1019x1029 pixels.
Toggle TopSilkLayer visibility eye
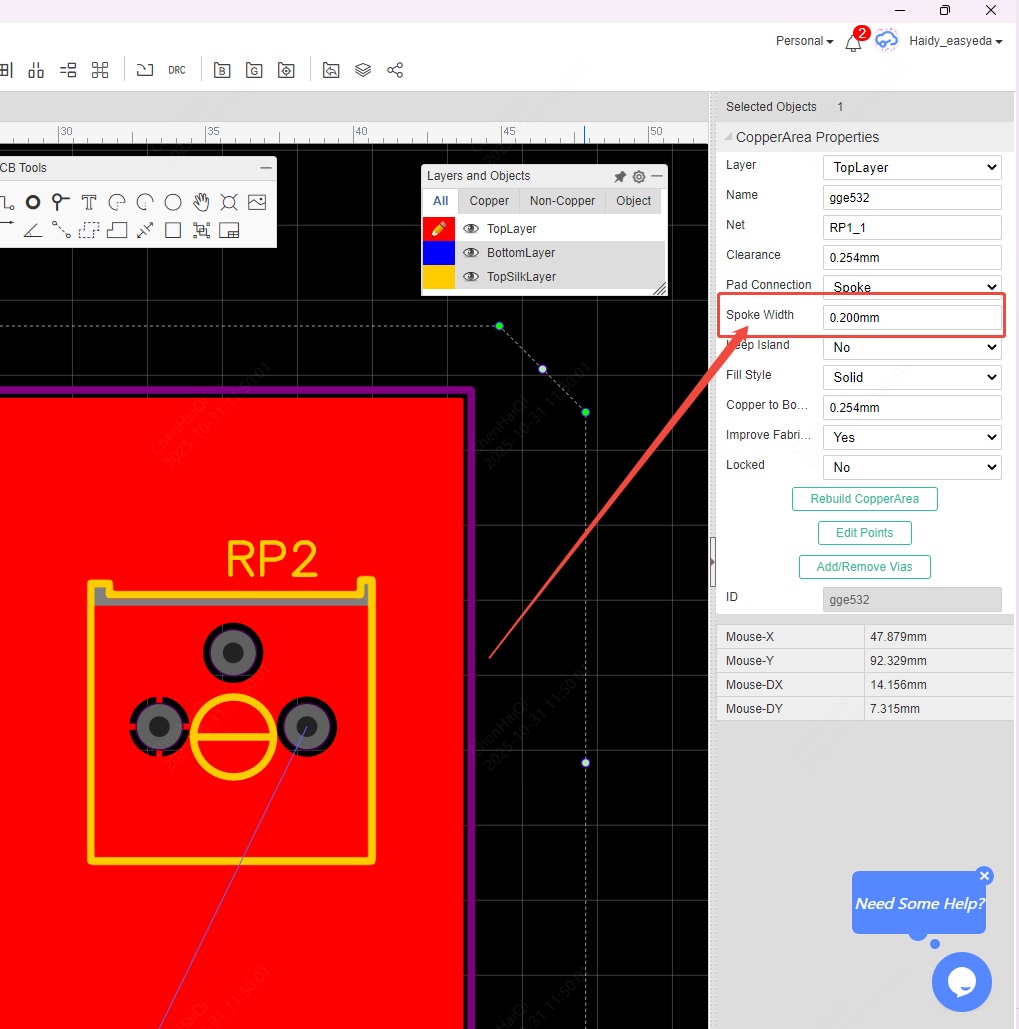coord(472,277)
